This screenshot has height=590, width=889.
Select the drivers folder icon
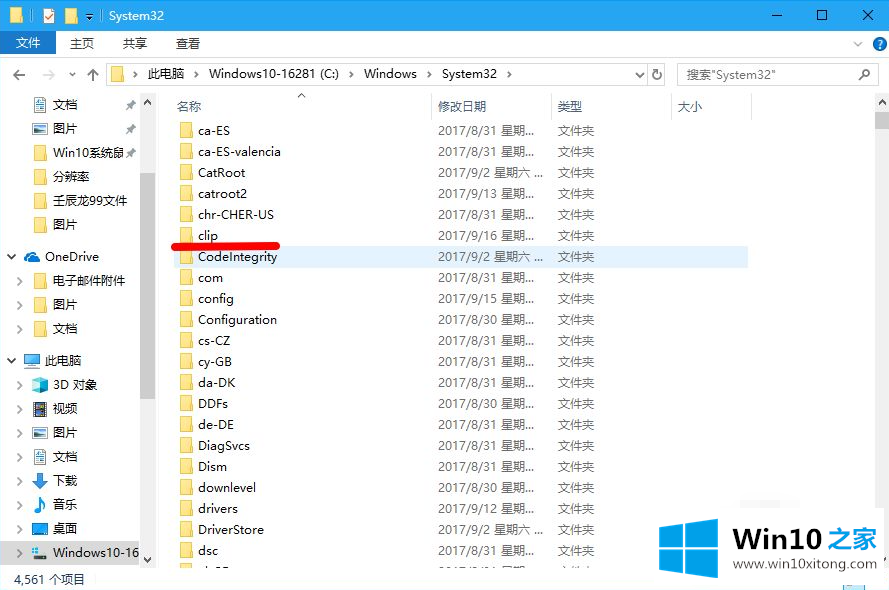[186, 508]
